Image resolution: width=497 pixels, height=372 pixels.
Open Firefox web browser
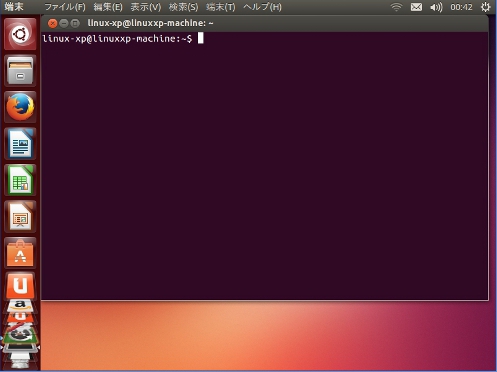[20, 107]
